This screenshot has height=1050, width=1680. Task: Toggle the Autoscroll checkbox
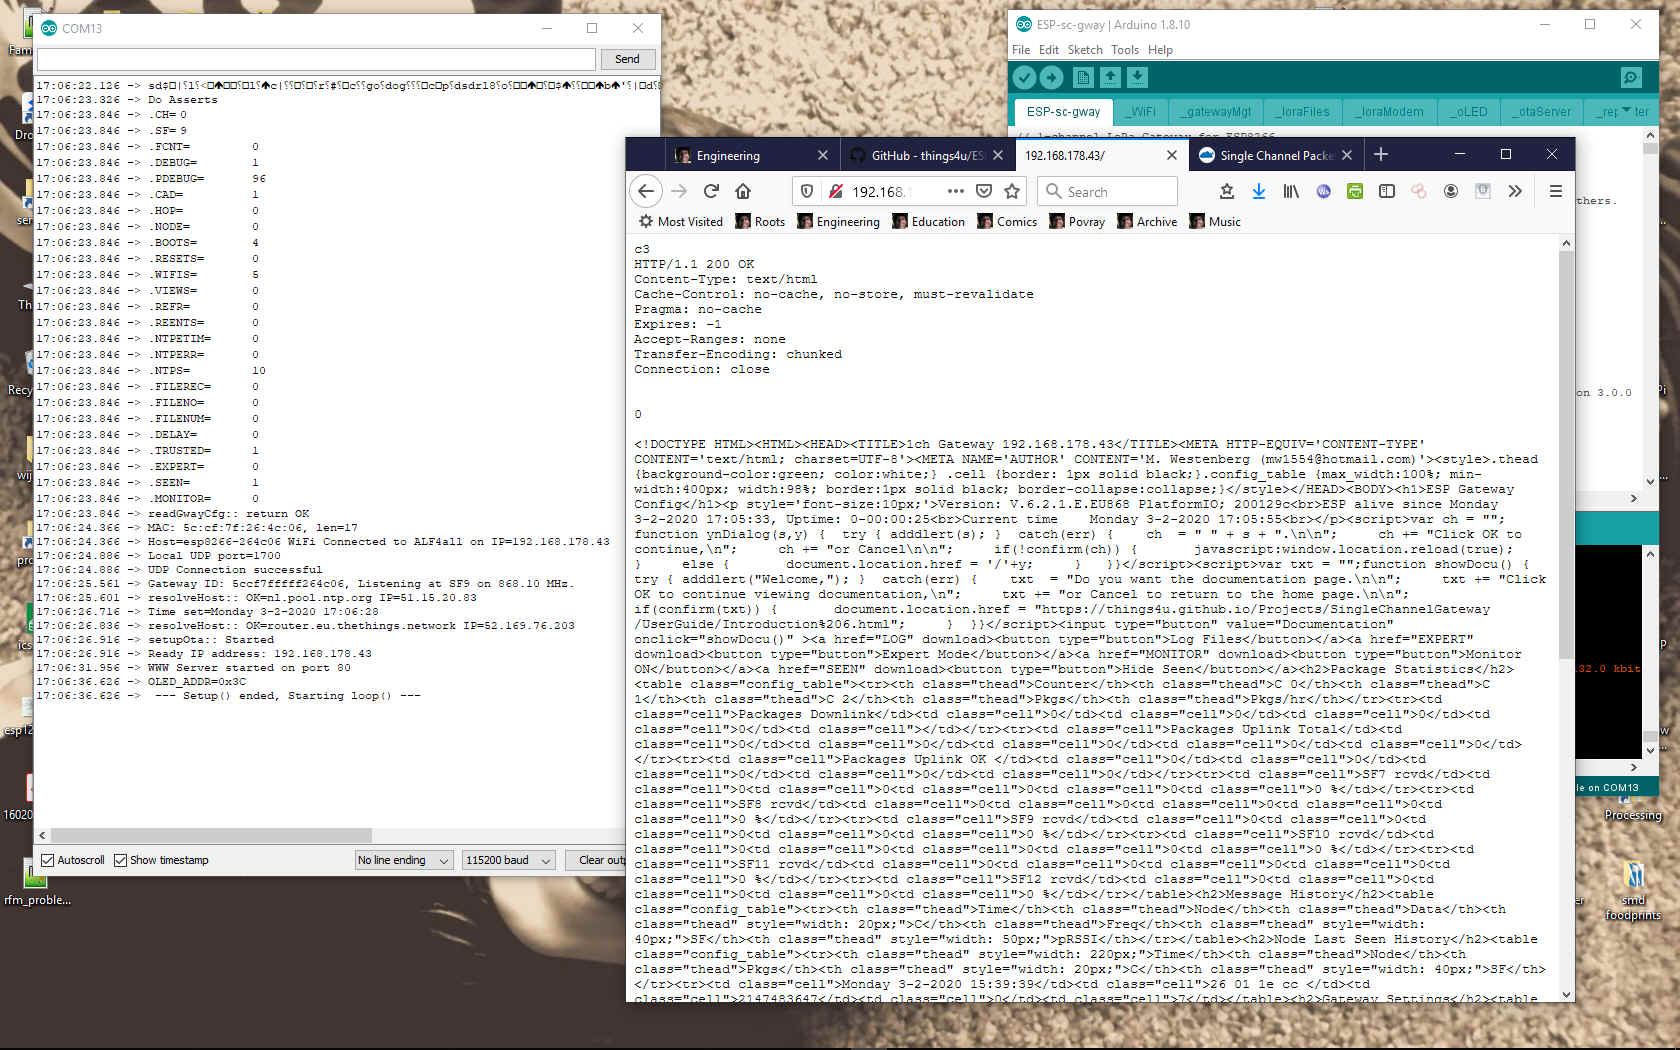[x=47, y=860]
